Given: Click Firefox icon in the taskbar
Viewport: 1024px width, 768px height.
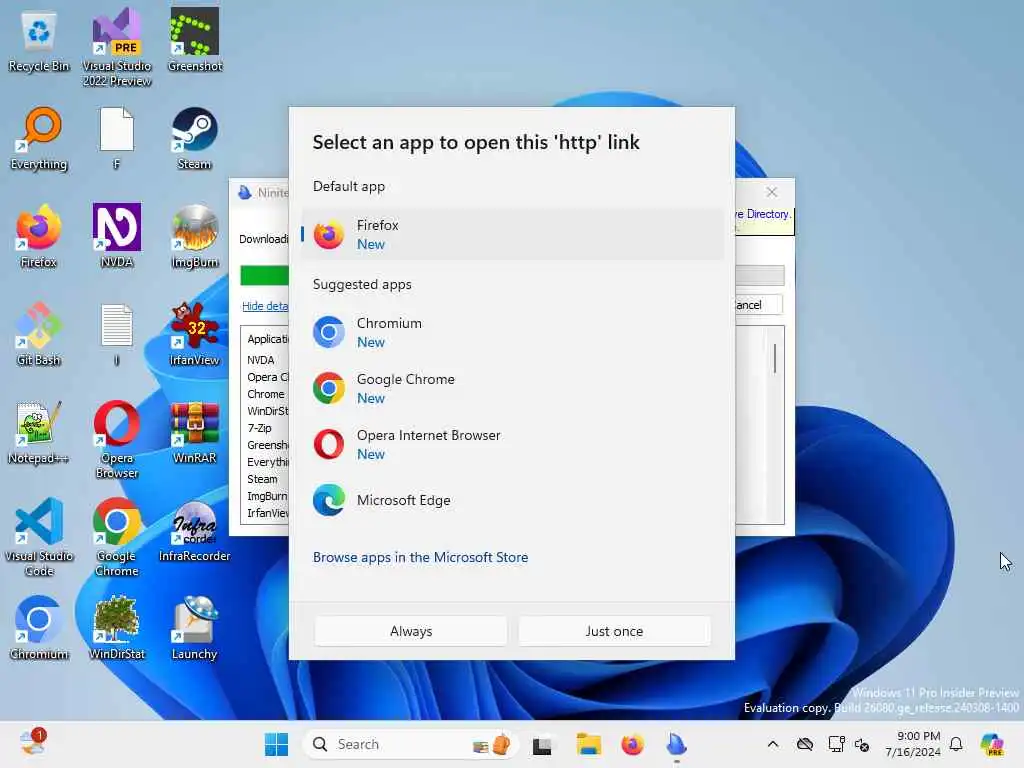Looking at the screenshot, I should (x=632, y=744).
